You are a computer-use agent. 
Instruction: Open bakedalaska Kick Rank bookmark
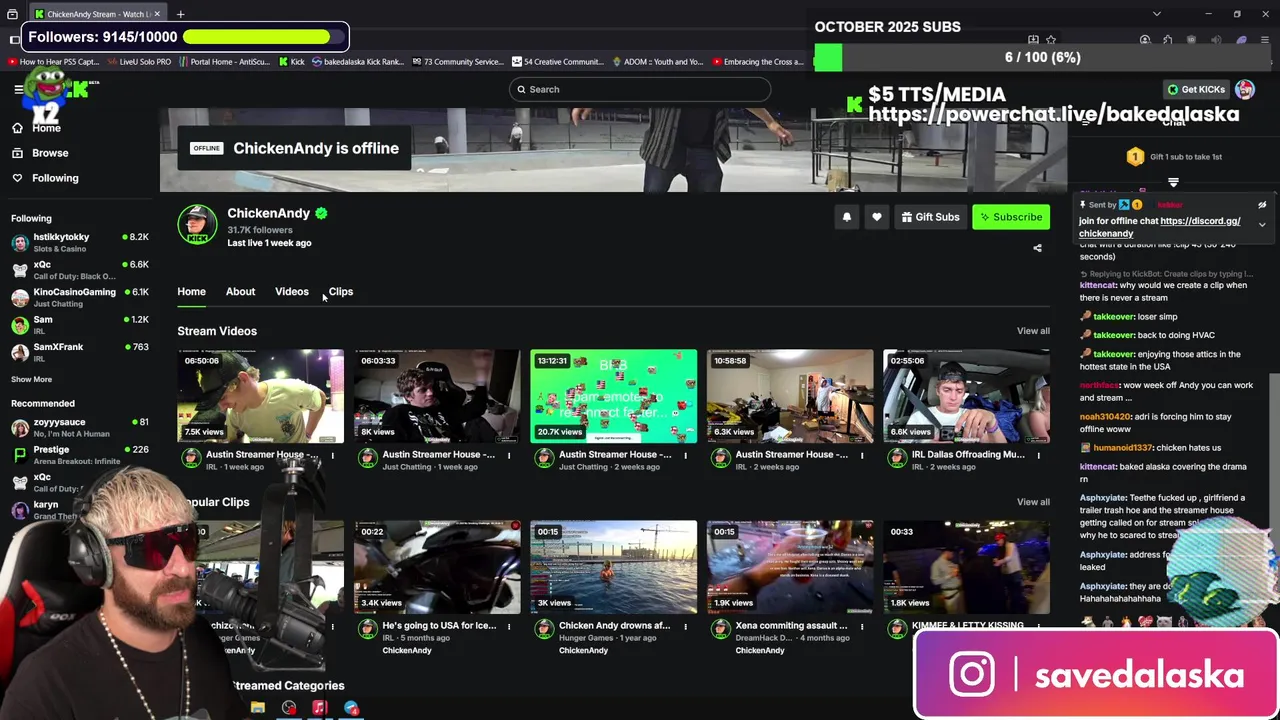click(x=358, y=62)
